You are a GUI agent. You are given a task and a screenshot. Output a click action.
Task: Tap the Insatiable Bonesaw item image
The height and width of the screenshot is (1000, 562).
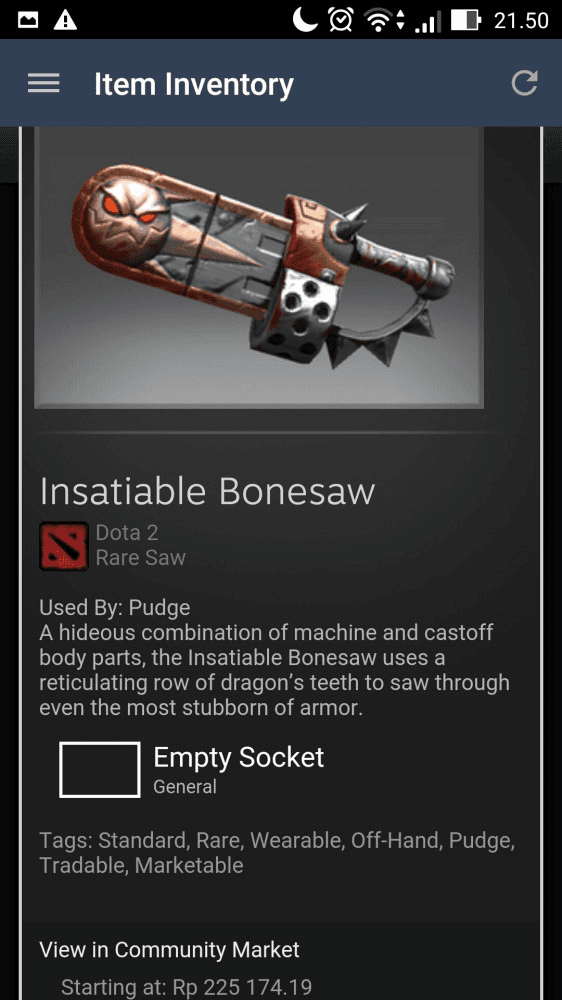click(258, 267)
